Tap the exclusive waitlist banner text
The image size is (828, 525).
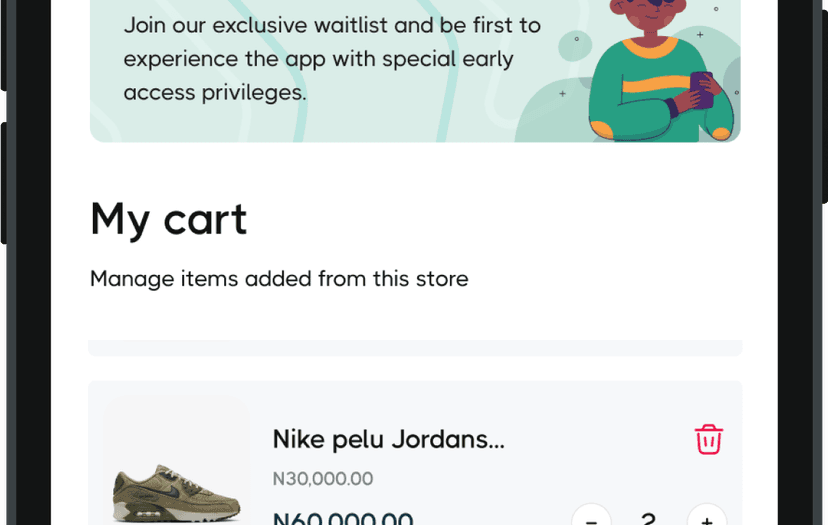coord(332,59)
